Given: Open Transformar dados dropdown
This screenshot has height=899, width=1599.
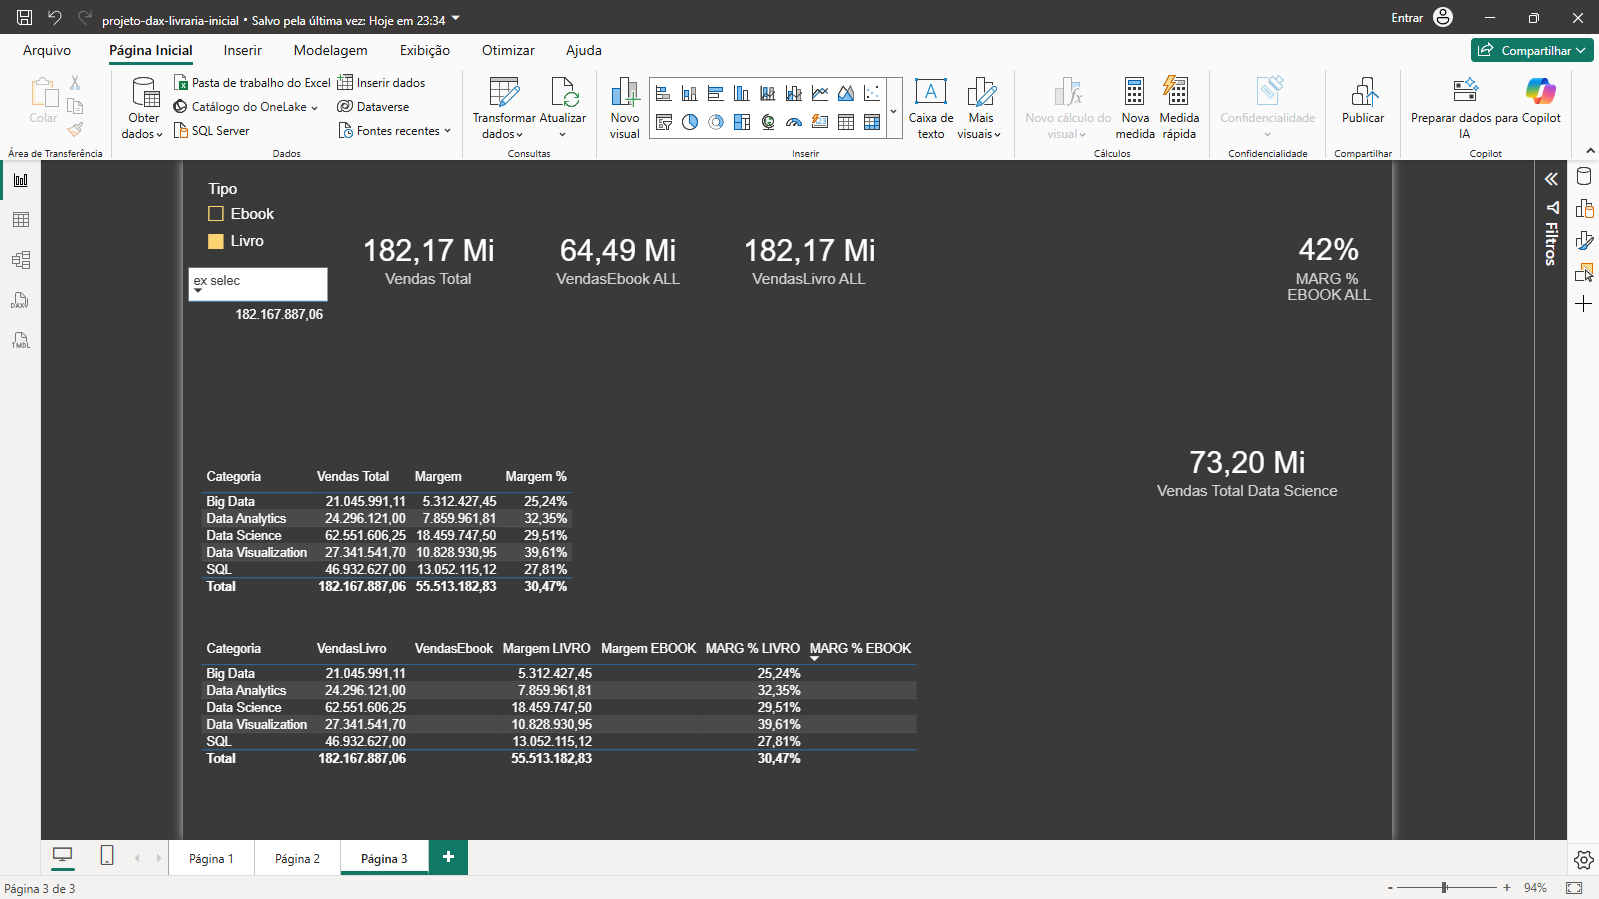Looking at the screenshot, I should point(503,126).
